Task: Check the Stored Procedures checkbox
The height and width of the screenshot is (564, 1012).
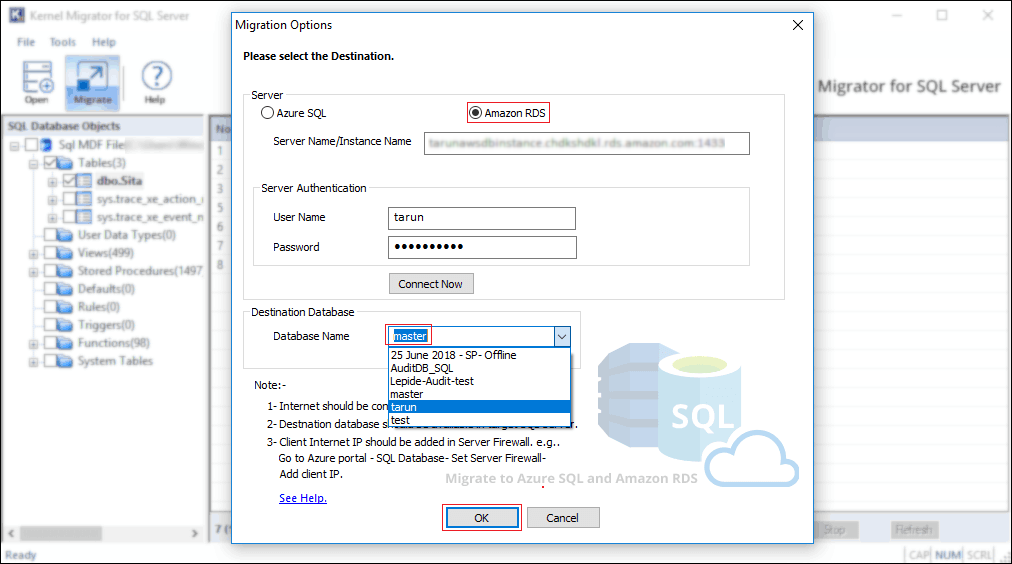Action: coord(50,271)
